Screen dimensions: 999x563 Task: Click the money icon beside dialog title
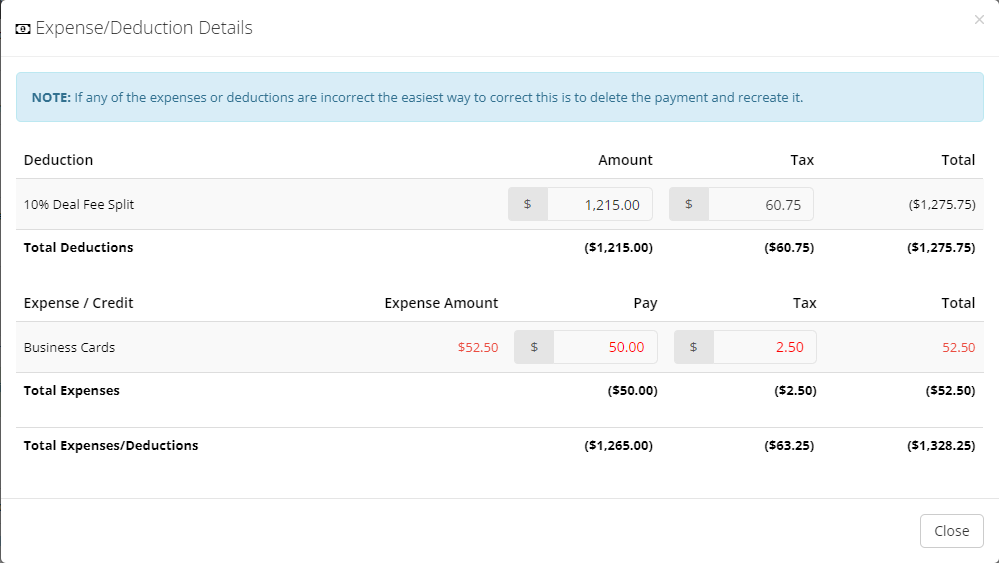click(23, 29)
